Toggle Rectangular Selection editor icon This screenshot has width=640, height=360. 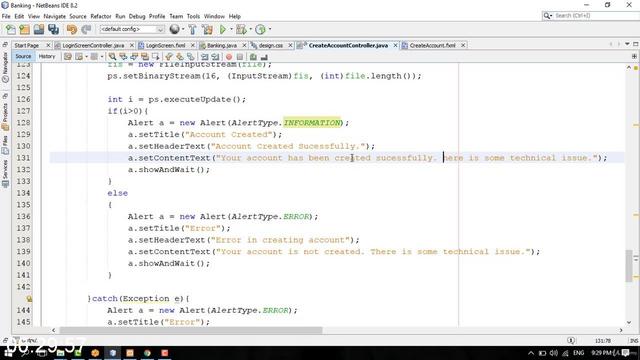pos(156,57)
